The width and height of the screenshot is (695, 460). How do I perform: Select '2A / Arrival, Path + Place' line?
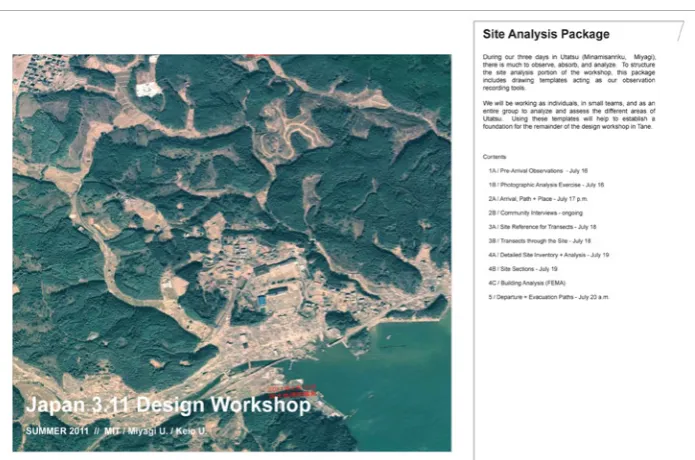pyautogui.click(x=538, y=199)
